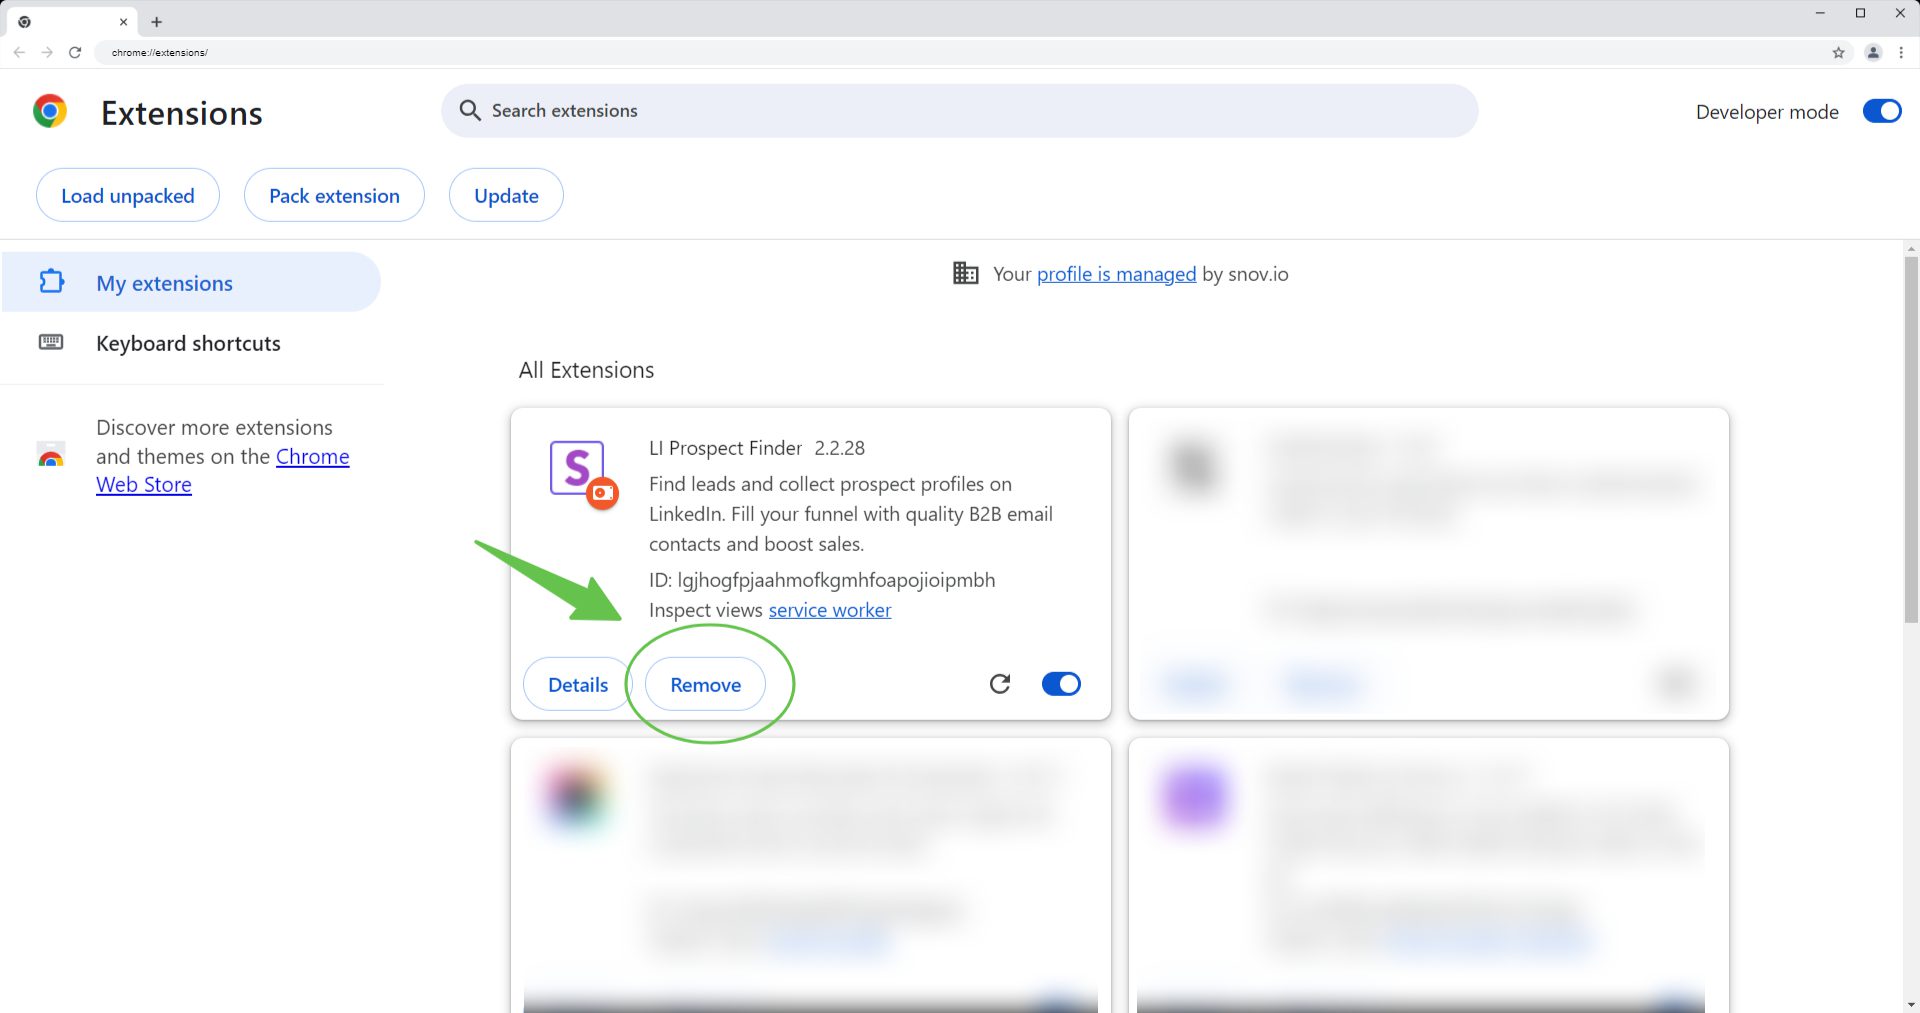The width and height of the screenshot is (1920, 1013).
Task: Remove the LI Prospect Finder extension
Action: coord(705,685)
